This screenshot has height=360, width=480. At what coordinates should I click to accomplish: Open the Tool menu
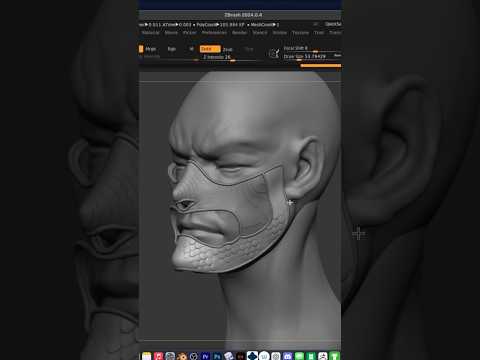pos(319,33)
